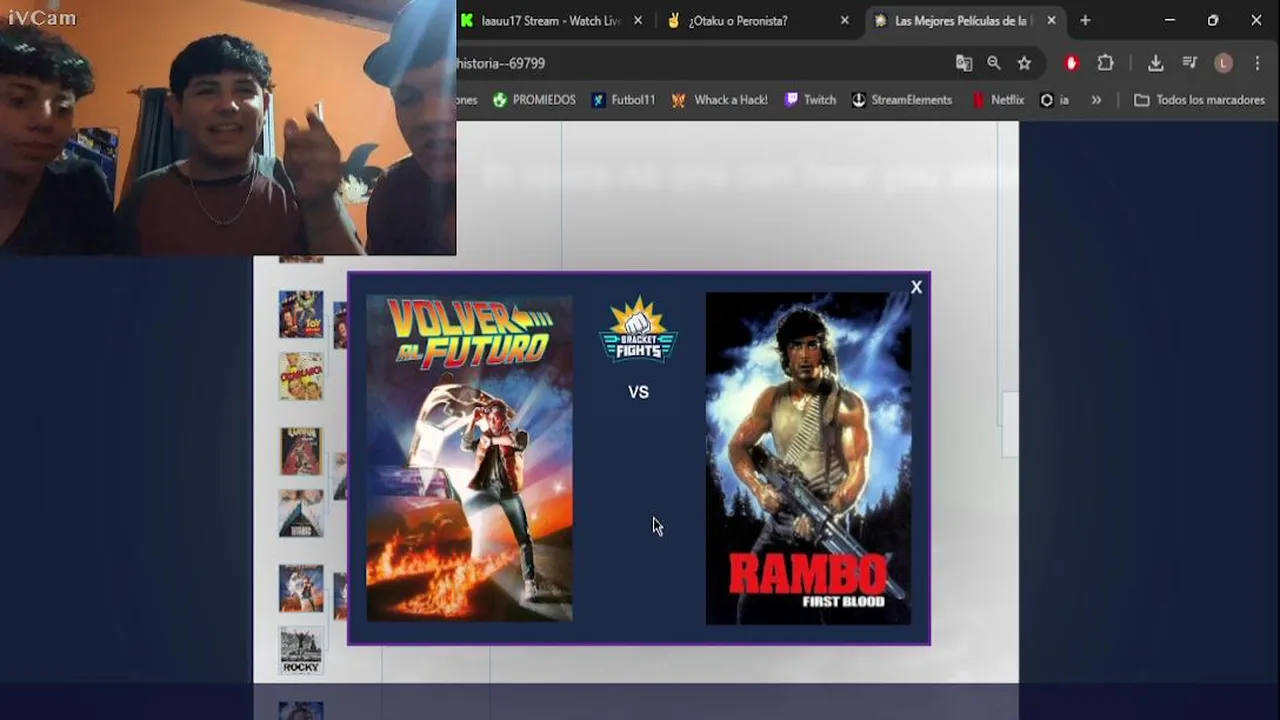
Task: Open the profile avatar menu
Action: click(1223, 63)
